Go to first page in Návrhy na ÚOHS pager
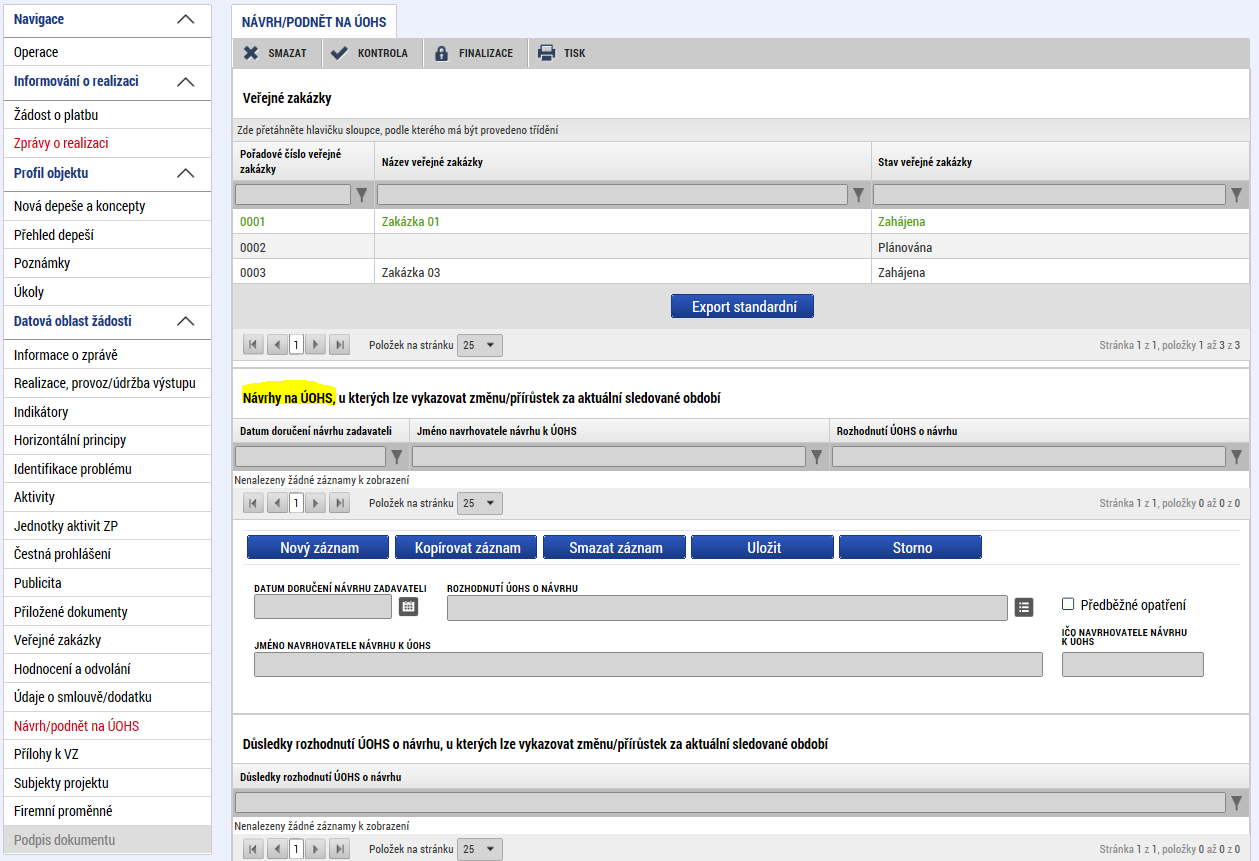Screen dimensions: 1259x861 pyautogui.click(x=253, y=503)
